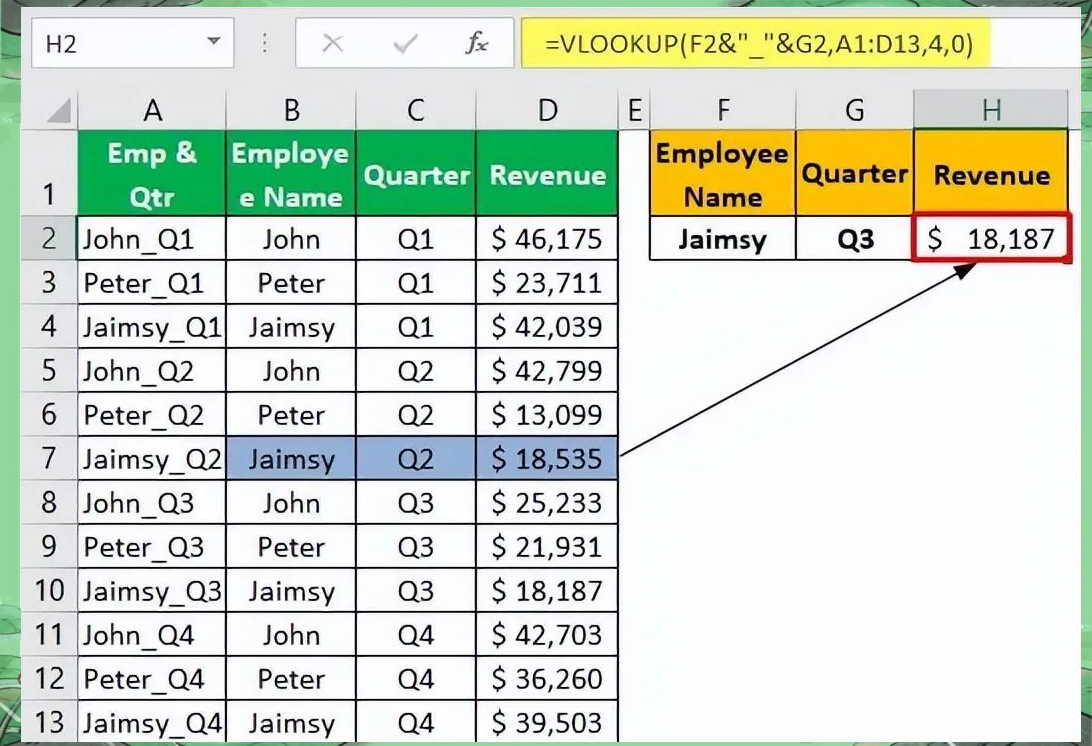The width and height of the screenshot is (1092, 746).
Task: Select the cell containing Peter_Q3
Action: pos(151,547)
